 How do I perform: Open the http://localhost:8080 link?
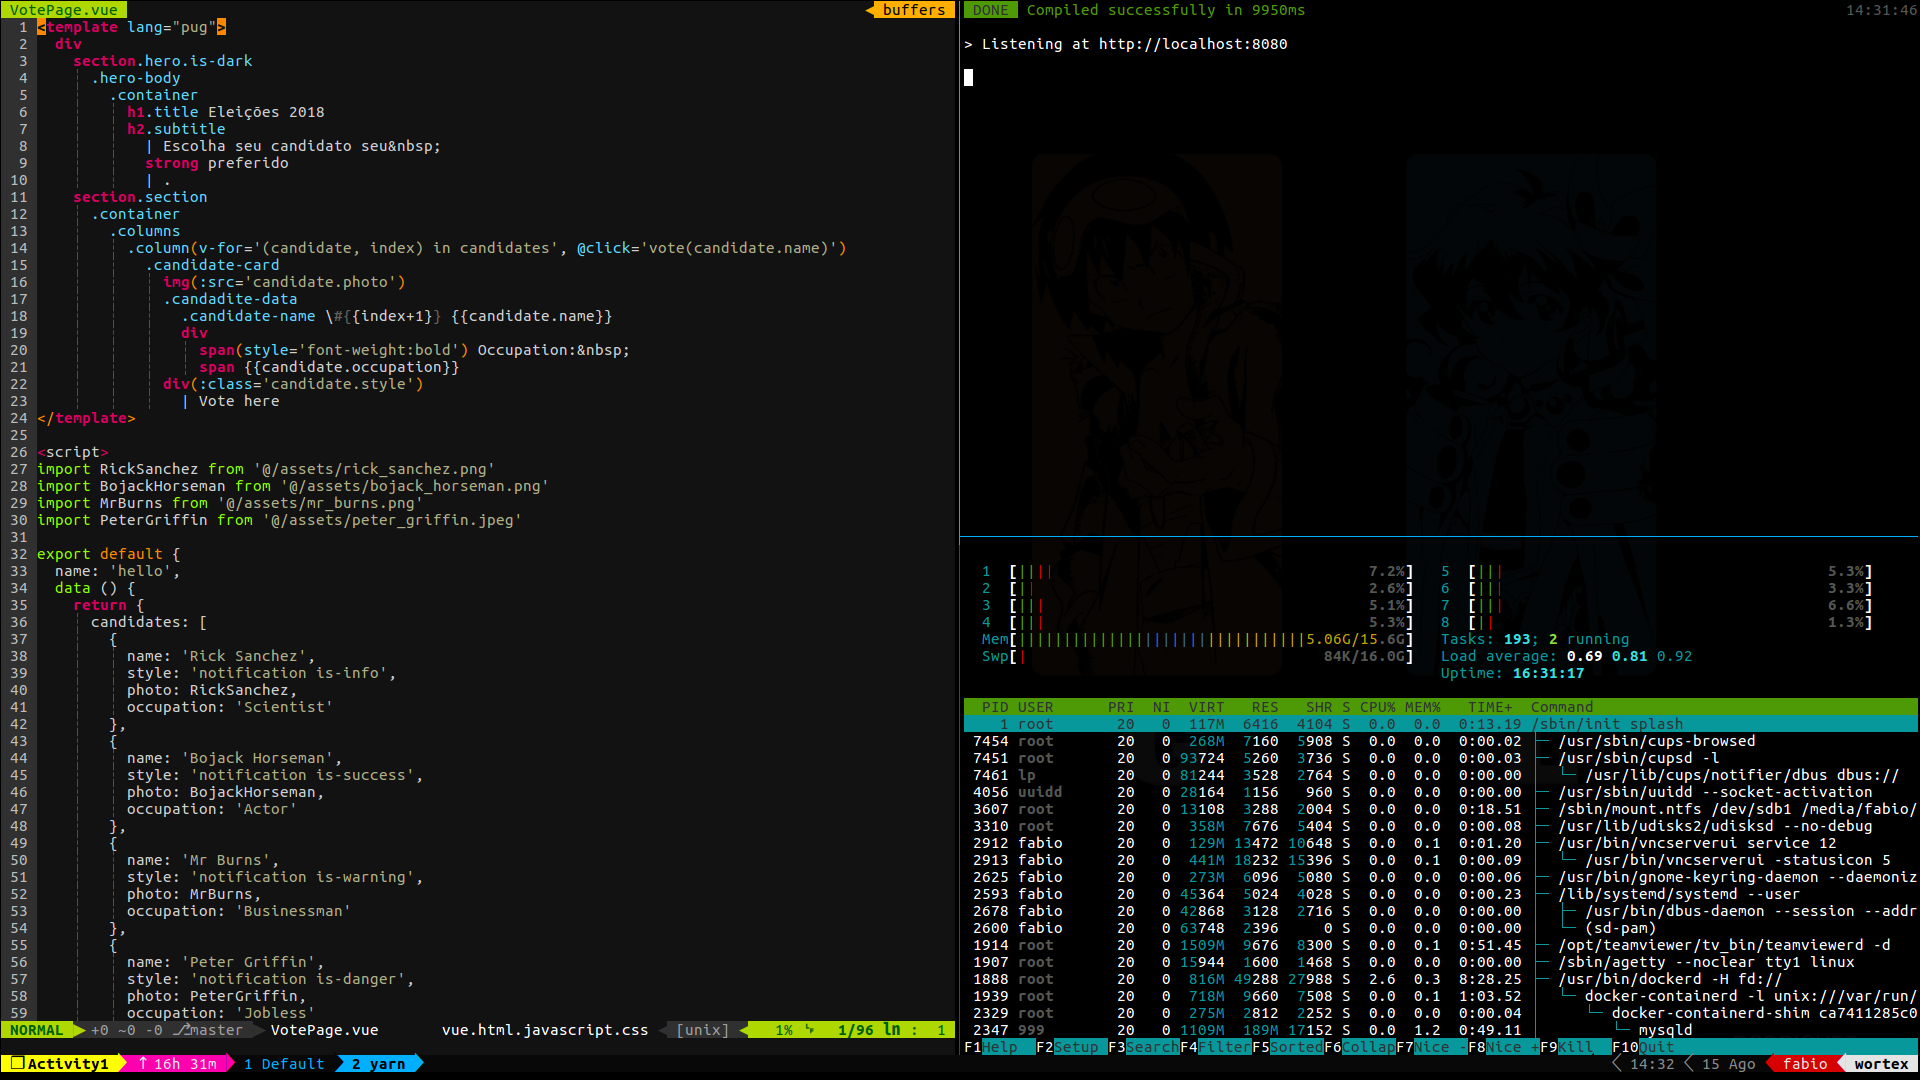coord(1192,44)
